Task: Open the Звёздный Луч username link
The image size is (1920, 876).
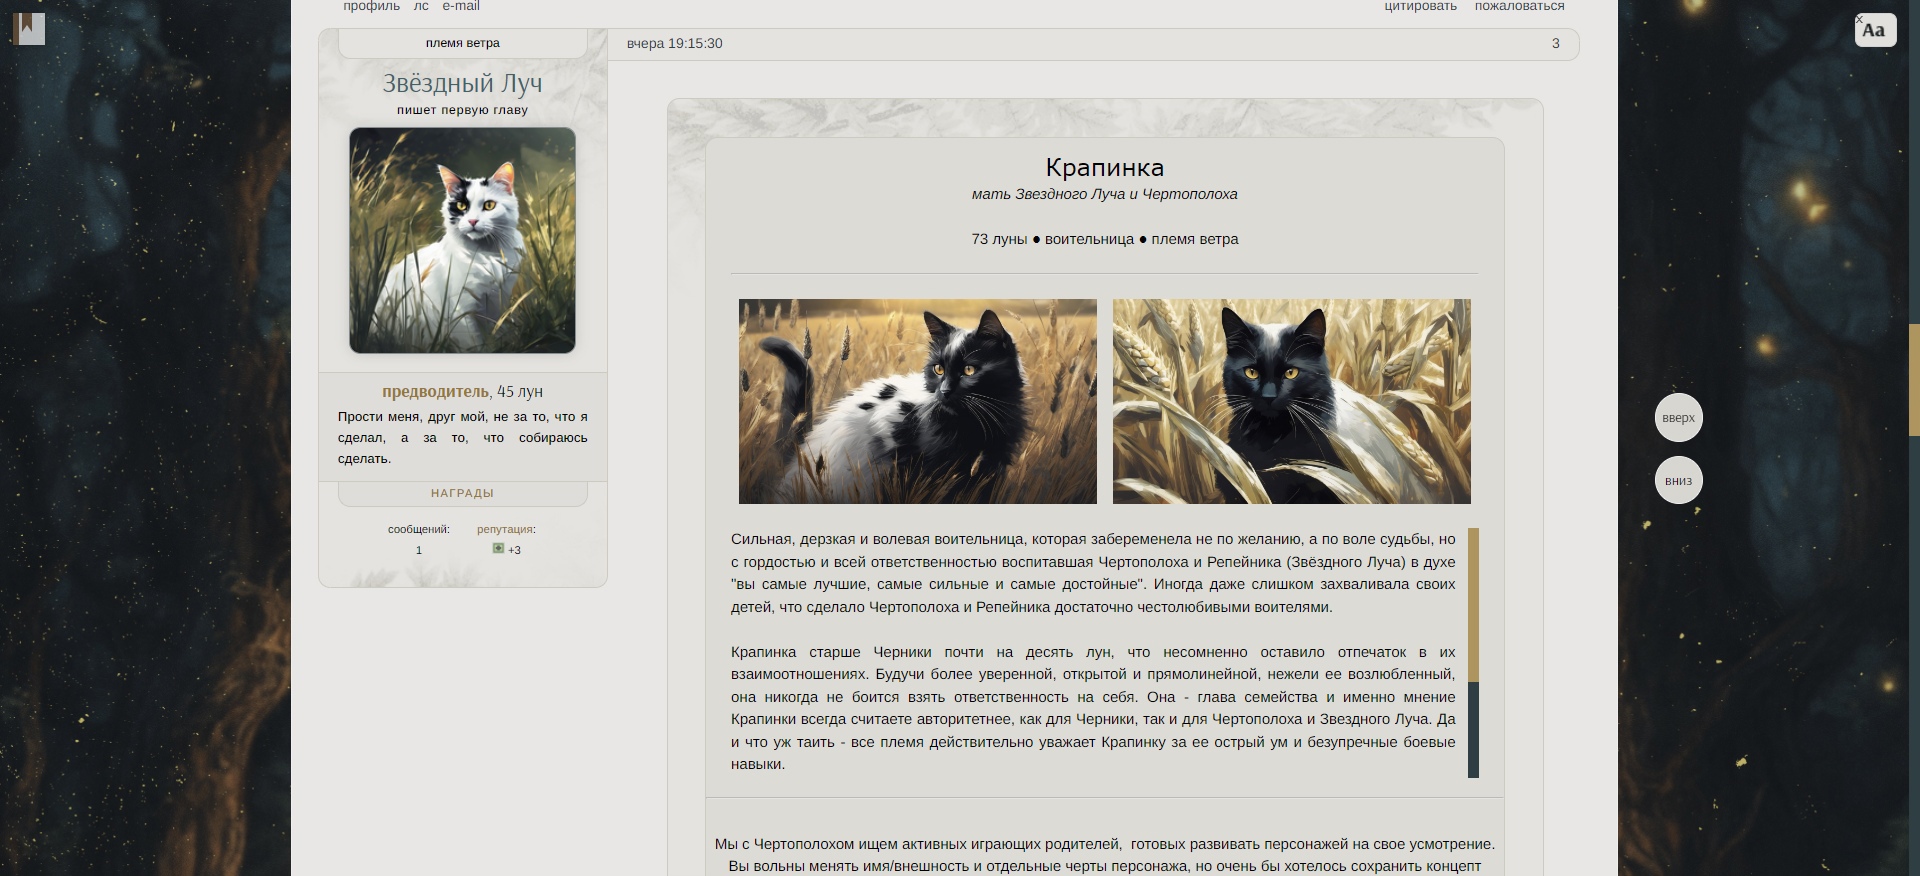Action: tap(462, 83)
